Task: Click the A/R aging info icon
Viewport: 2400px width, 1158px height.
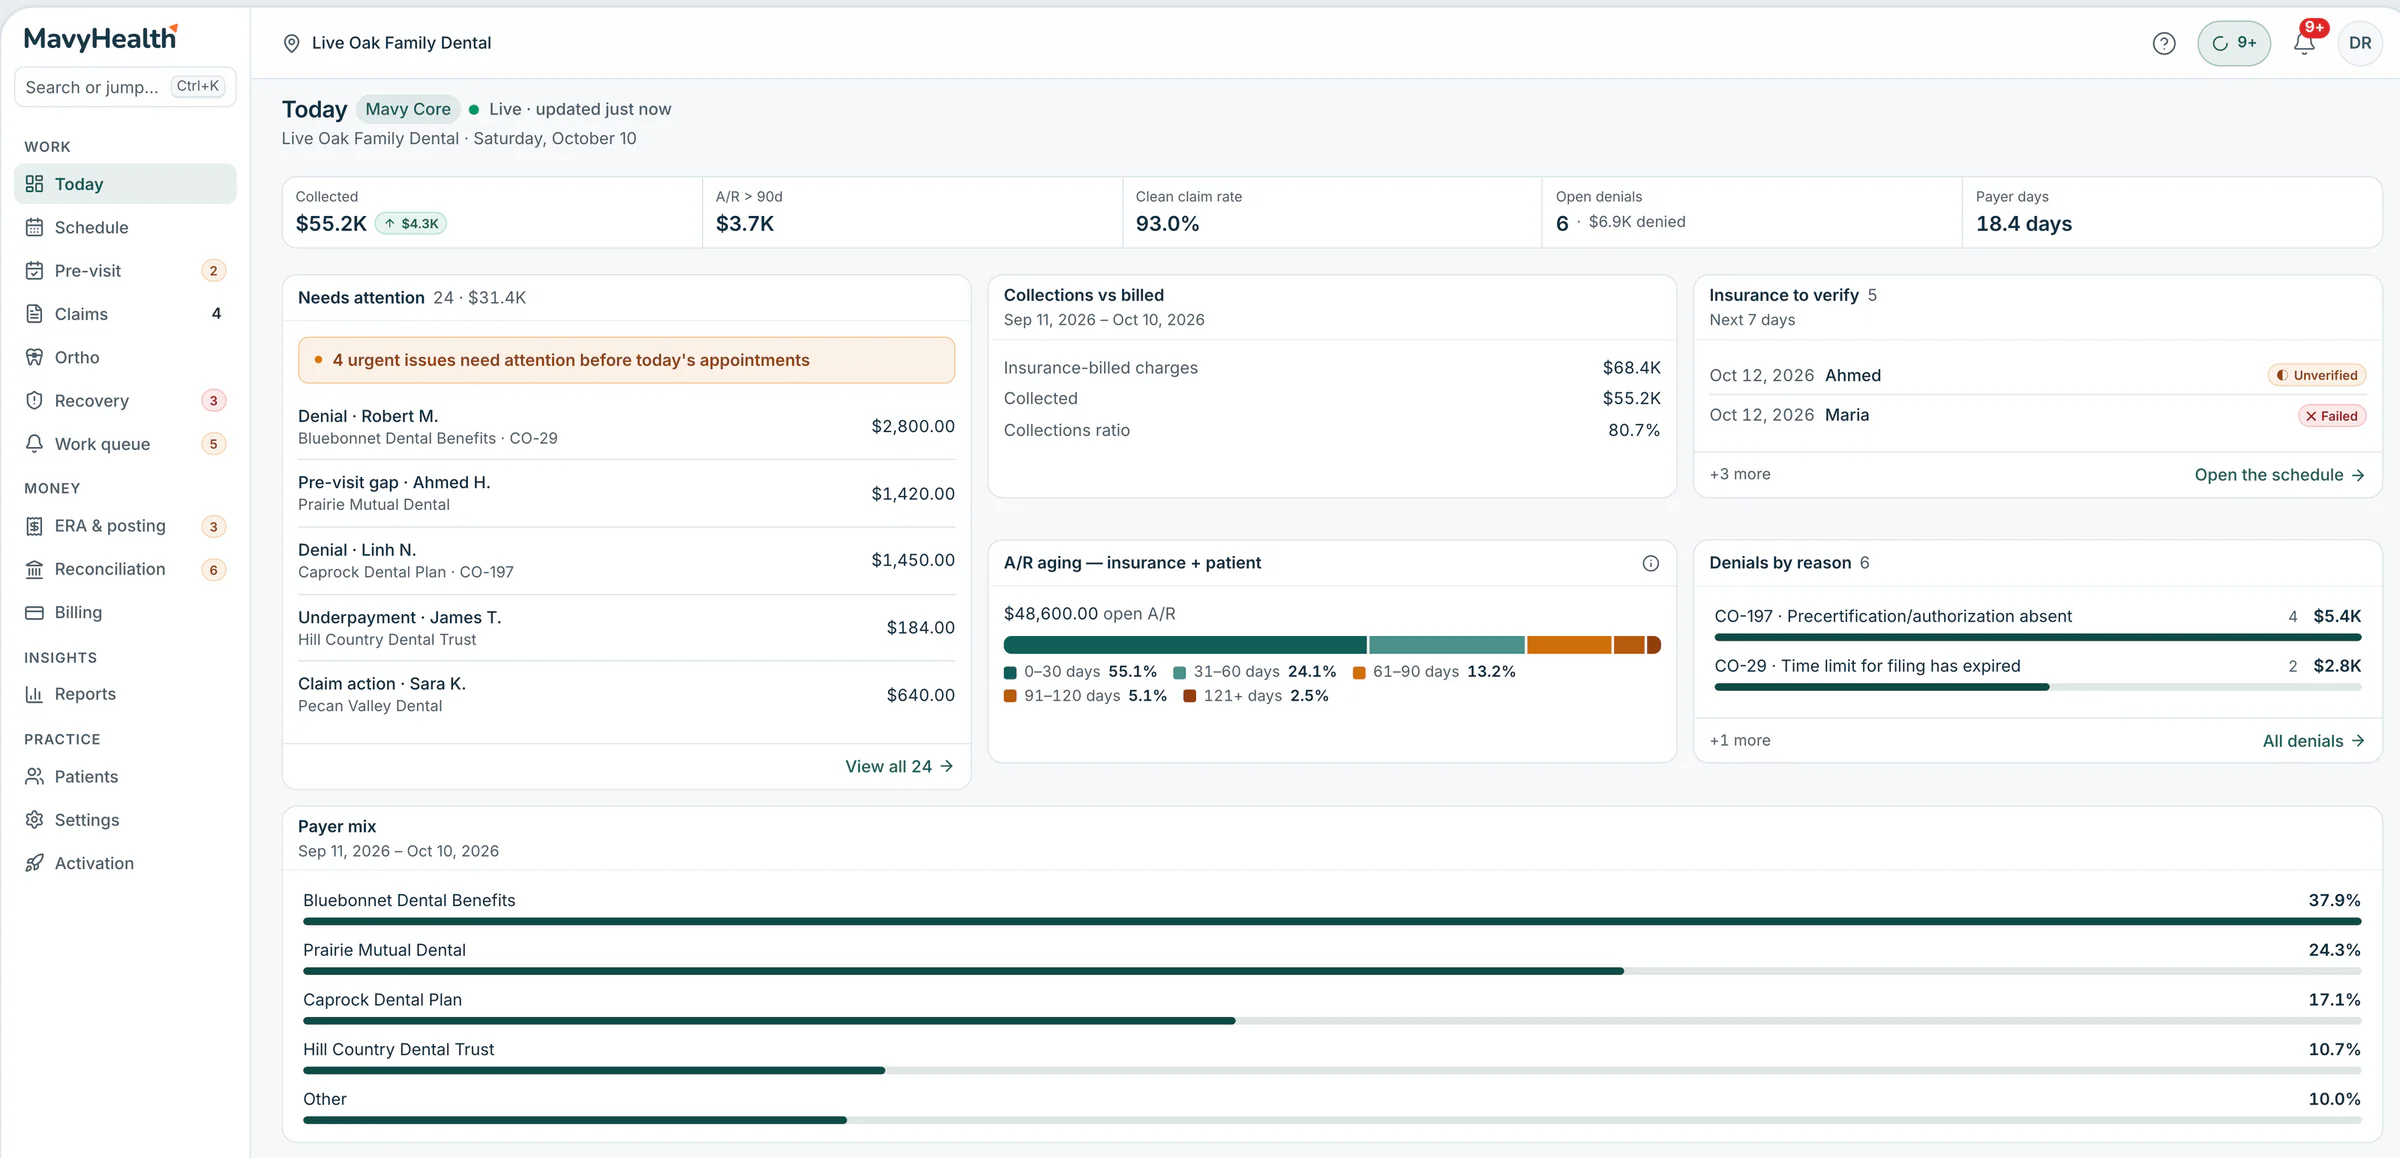Action: [1651, 563]
